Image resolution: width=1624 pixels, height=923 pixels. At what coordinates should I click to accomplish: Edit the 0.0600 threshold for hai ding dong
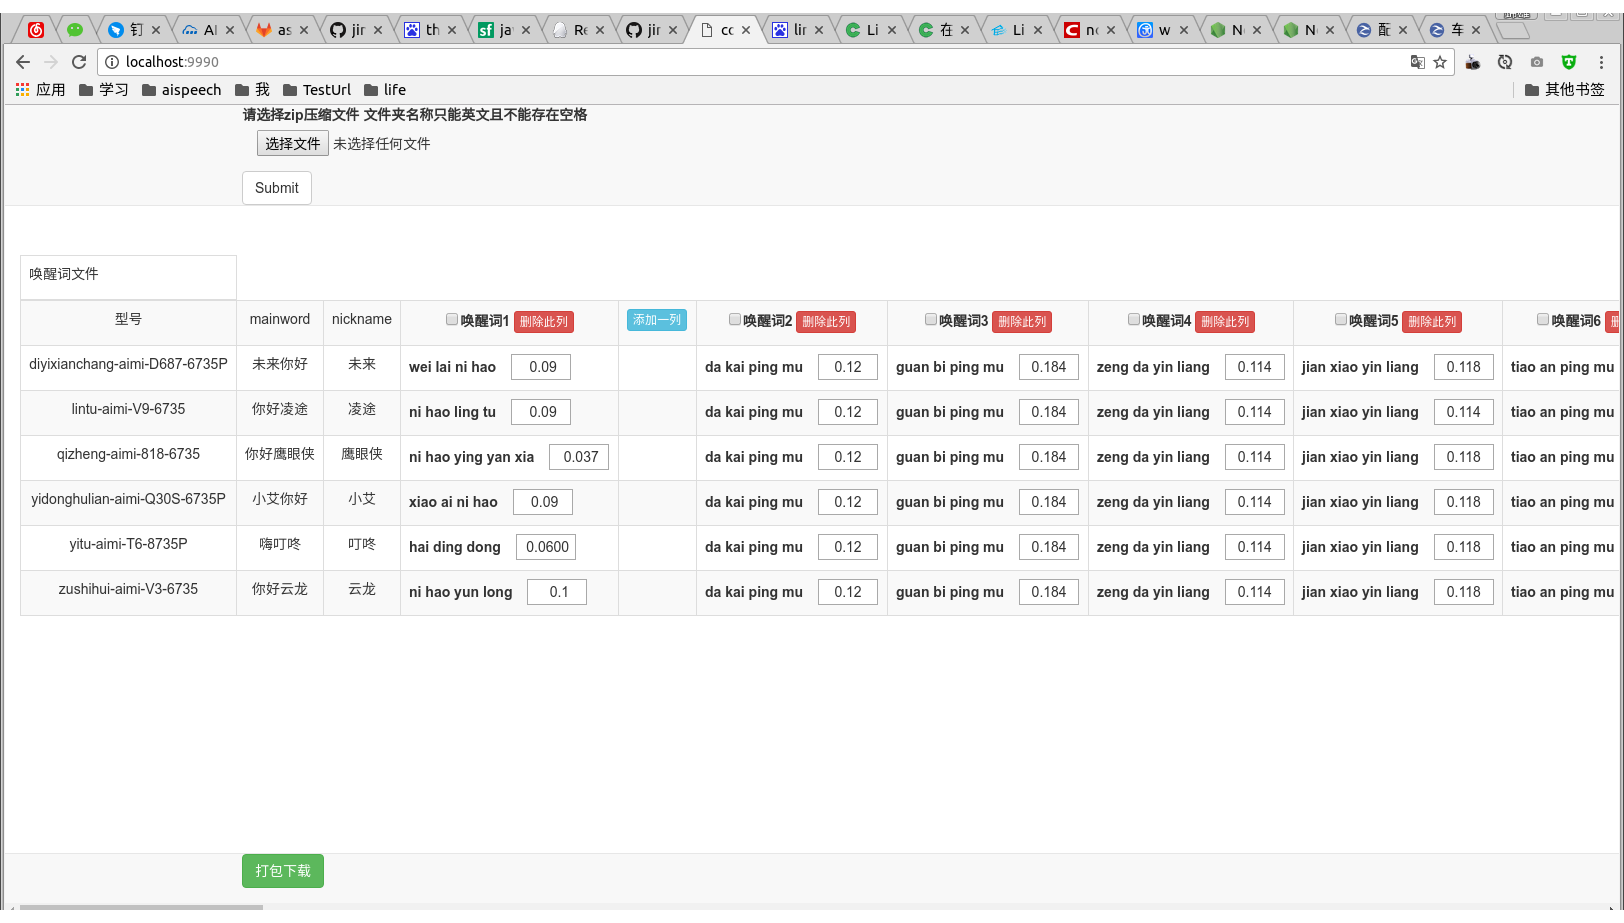pyautogui.click(x=546, y=547)
